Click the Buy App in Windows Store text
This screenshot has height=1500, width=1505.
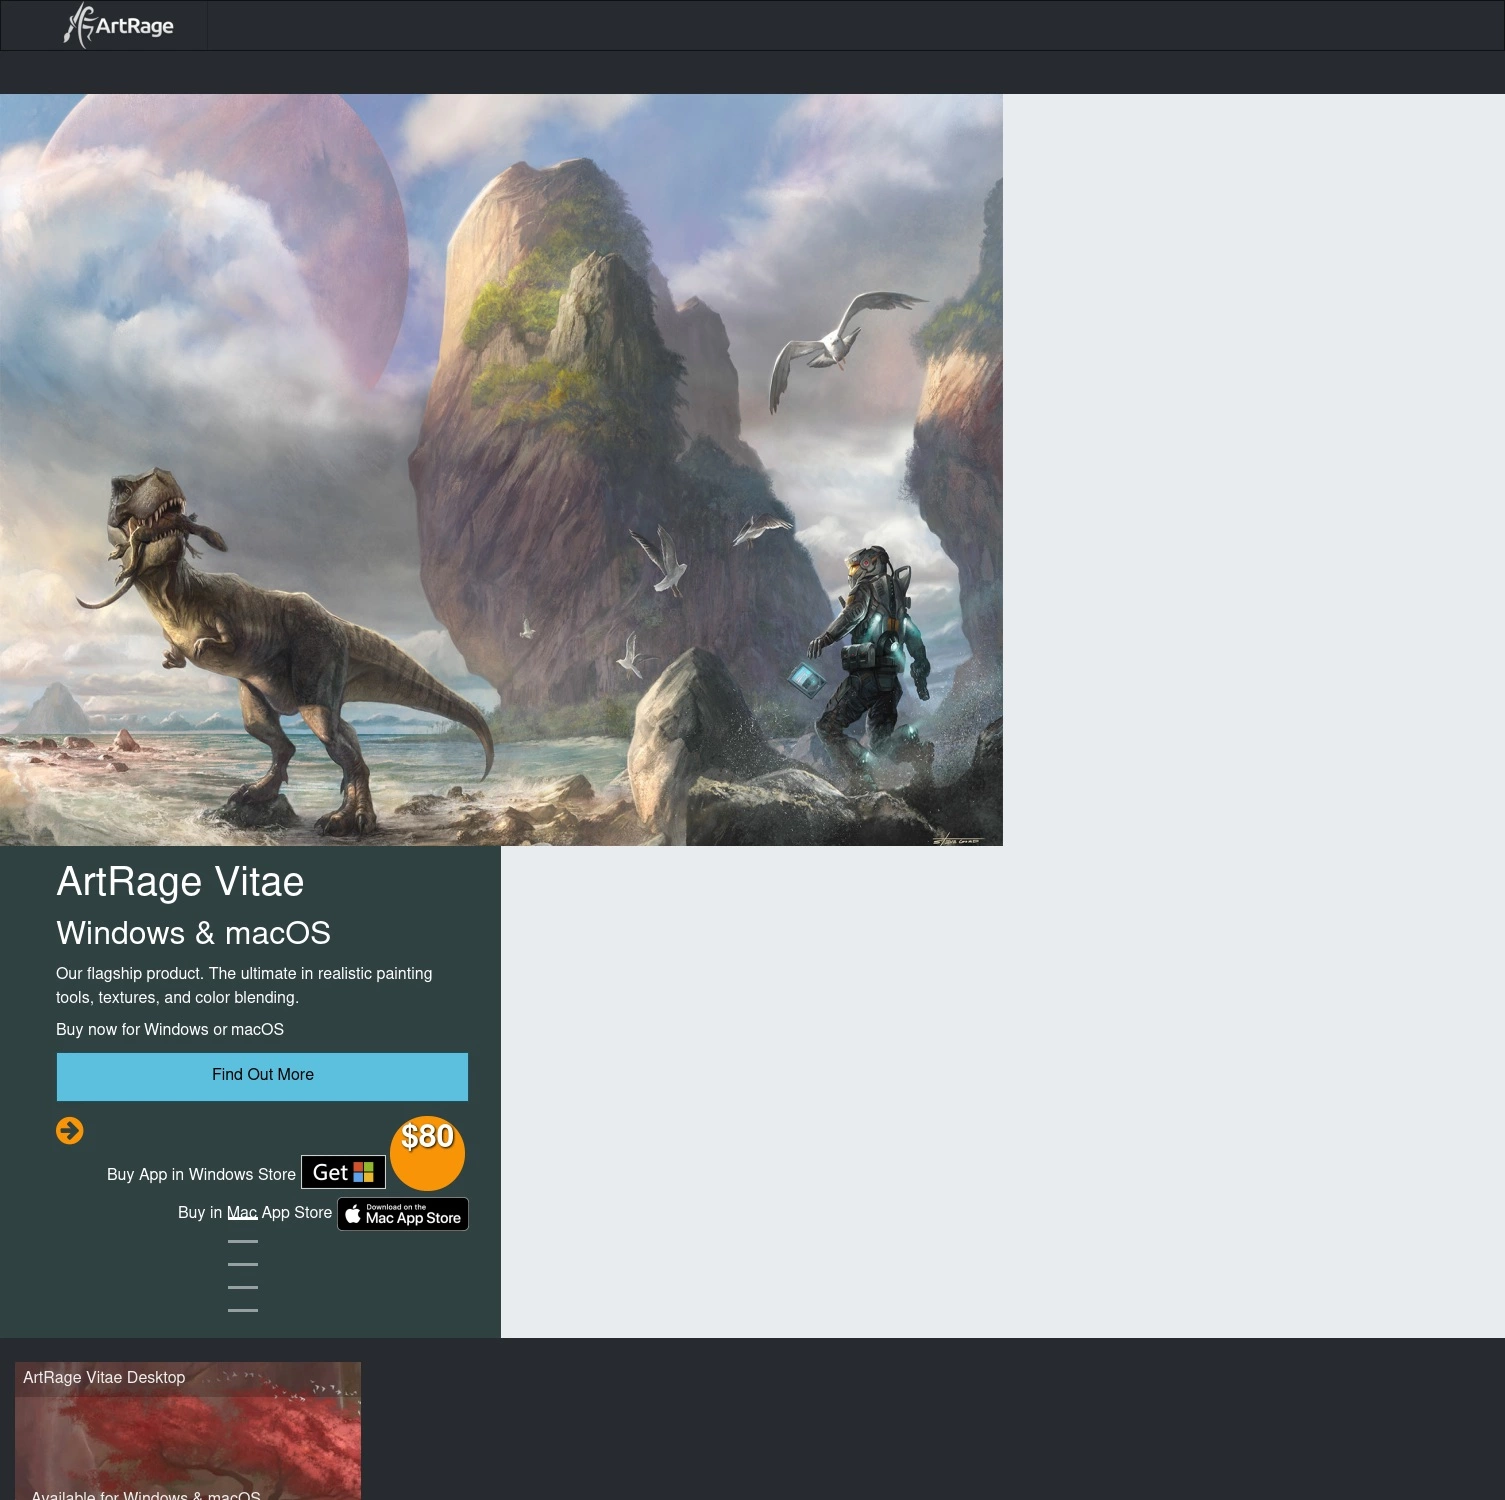point(201,1174)
